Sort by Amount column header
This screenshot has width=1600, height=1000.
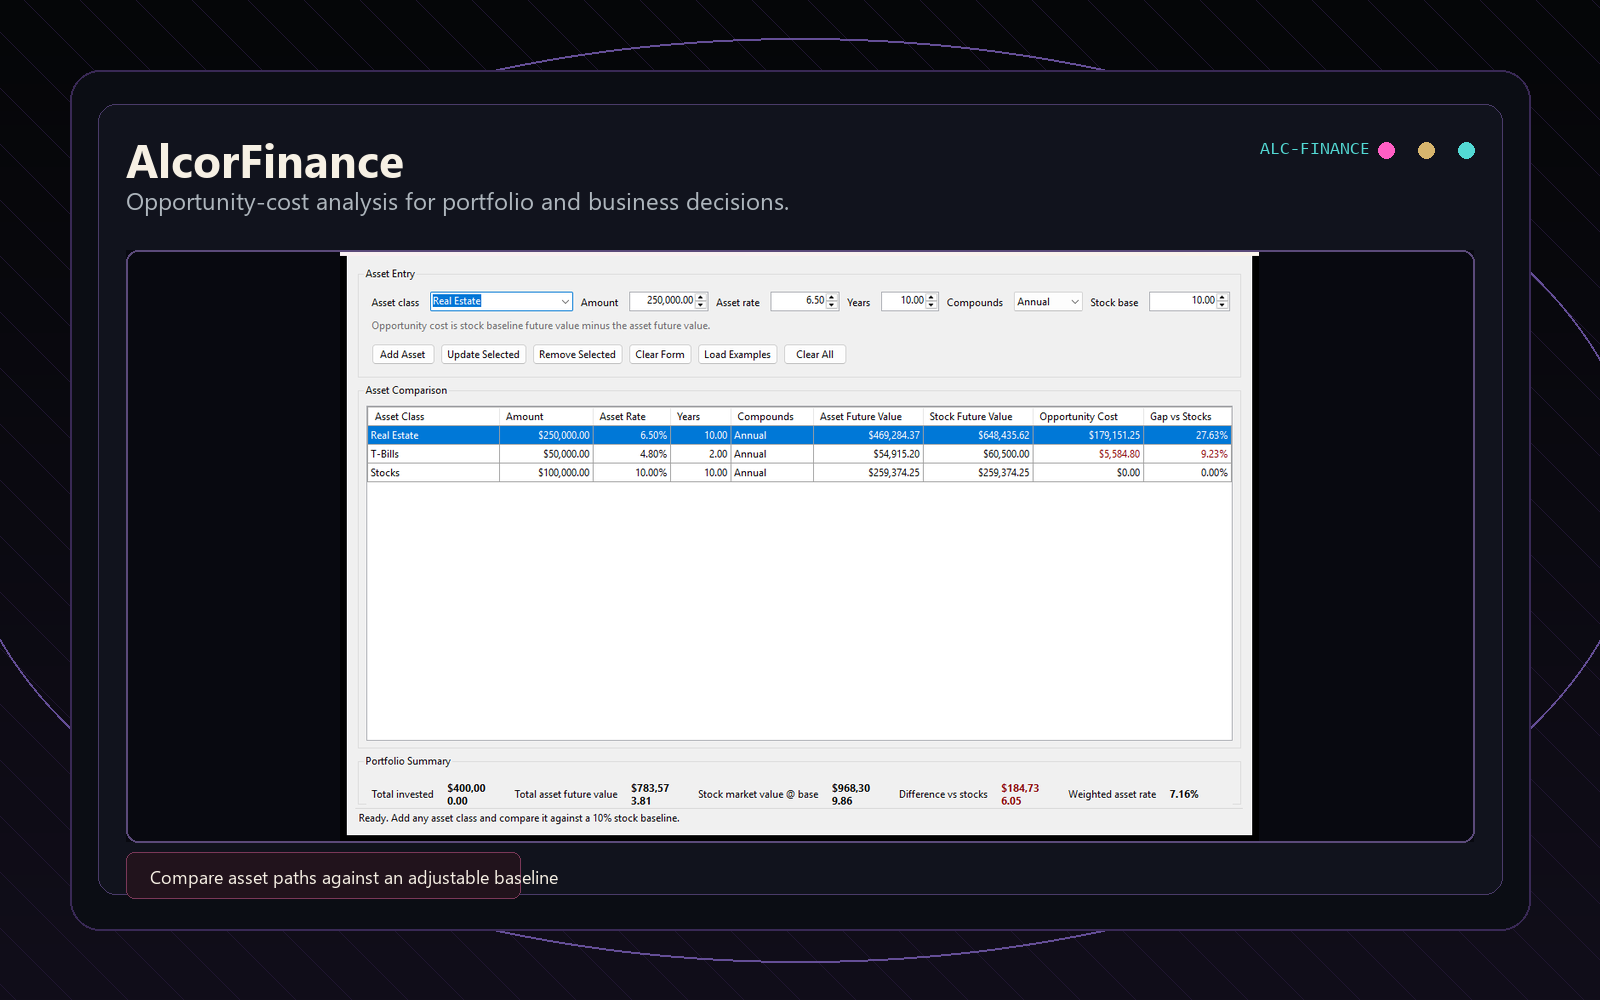[x=546, y=417]
